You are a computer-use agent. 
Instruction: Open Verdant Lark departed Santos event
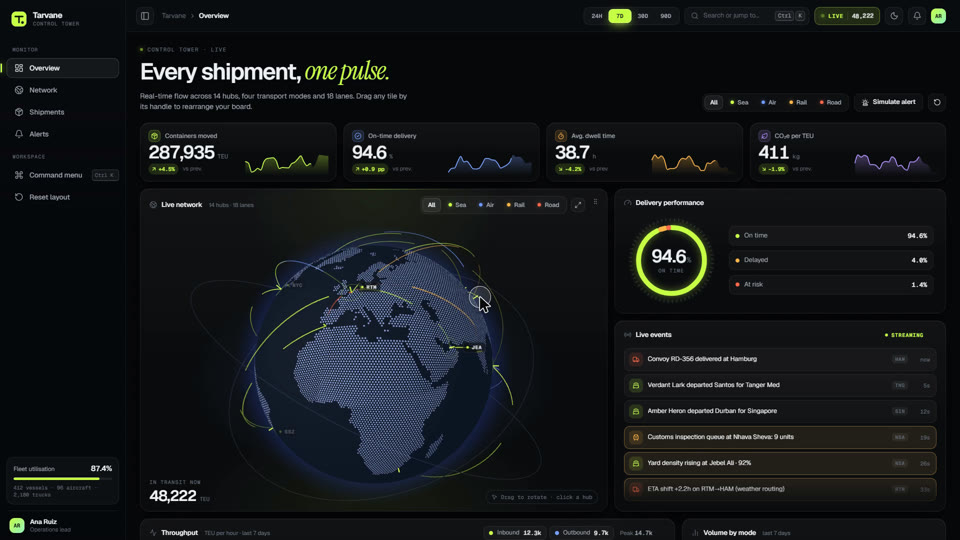coord(780,385)
